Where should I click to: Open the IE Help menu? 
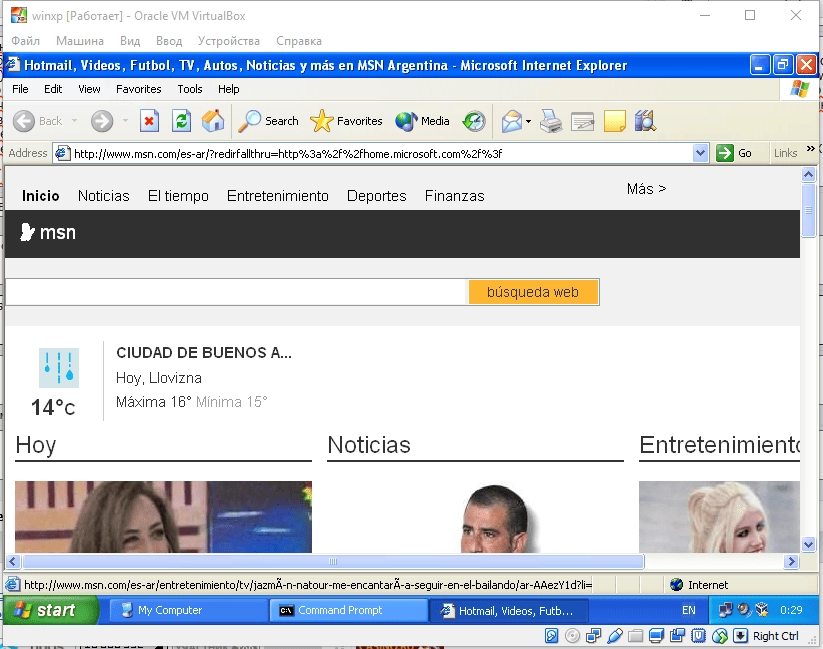(x=228, y=89)
